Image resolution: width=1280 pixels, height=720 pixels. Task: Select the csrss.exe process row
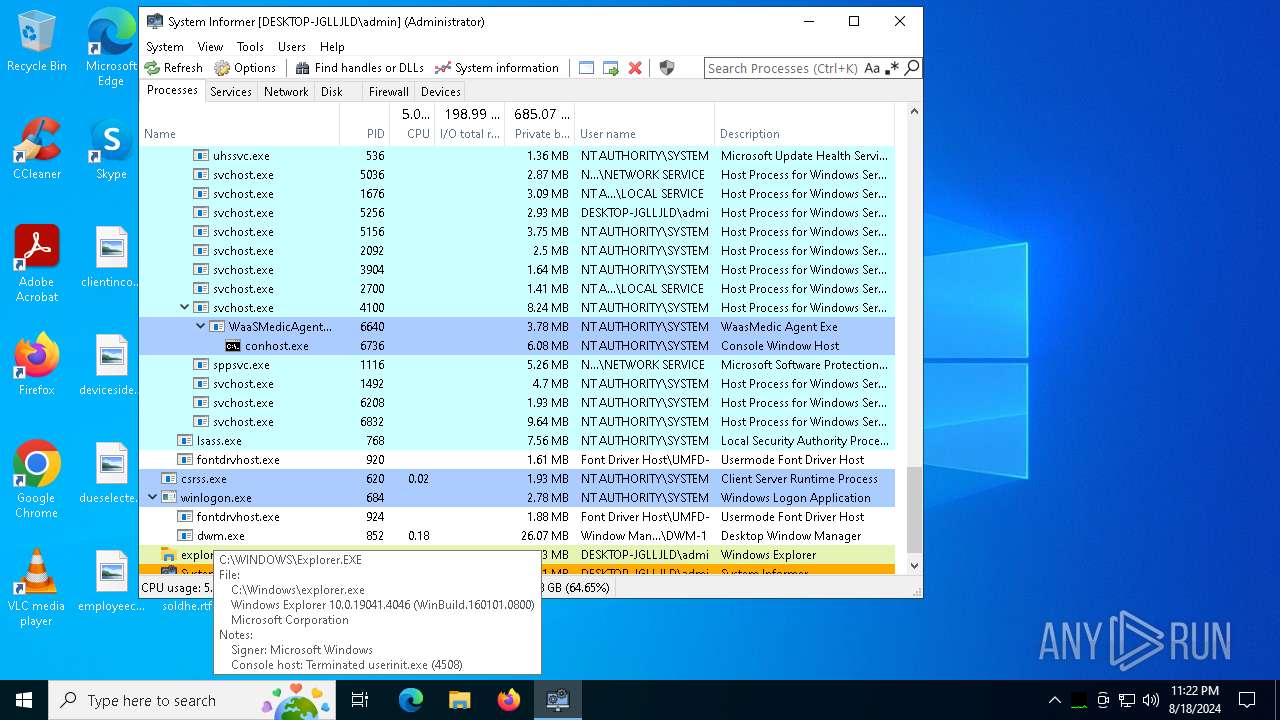point(517,479)
